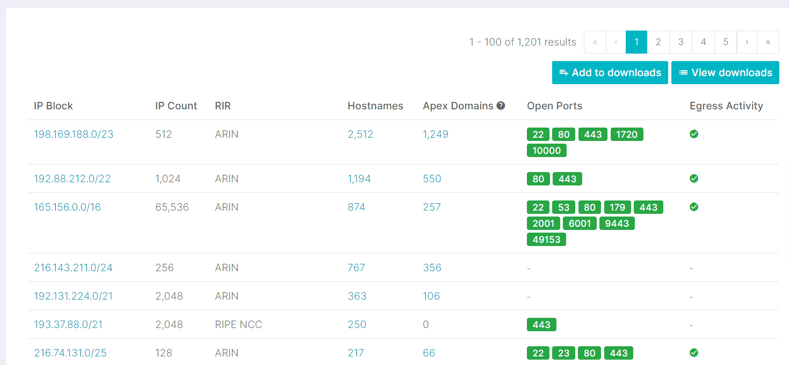Open 550 apex domains link
789x365 pixels.
(x=432, y=178)
